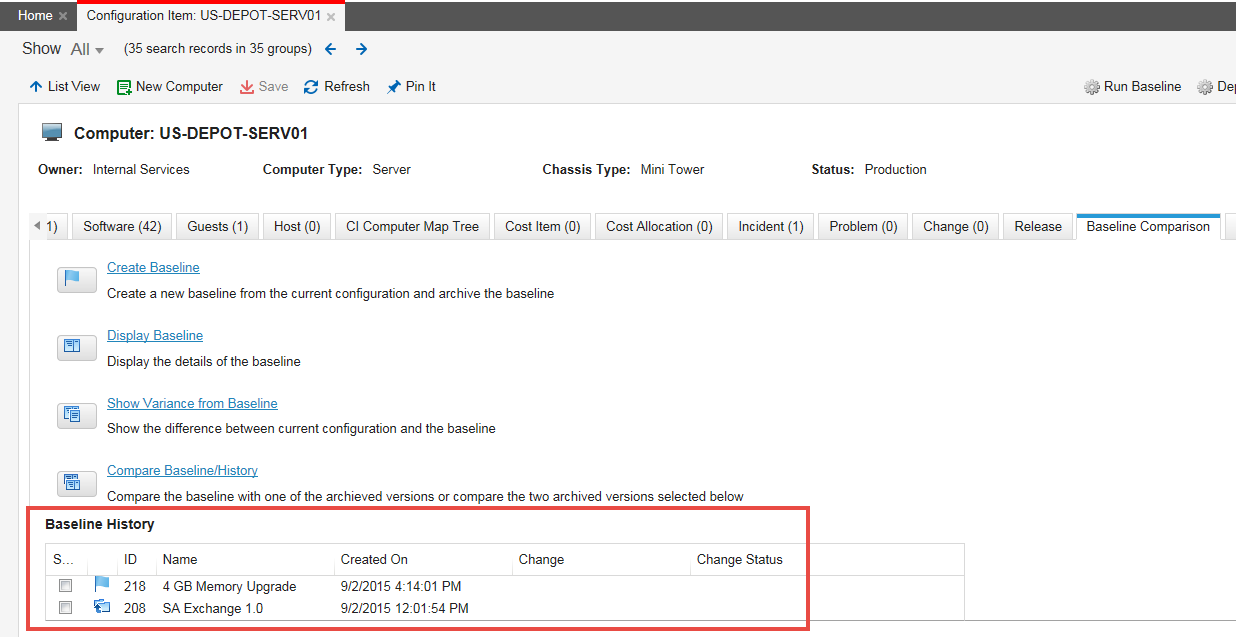Open the Create Baseline link
This screenshot has width=1236, height=637.
point(153,268)
